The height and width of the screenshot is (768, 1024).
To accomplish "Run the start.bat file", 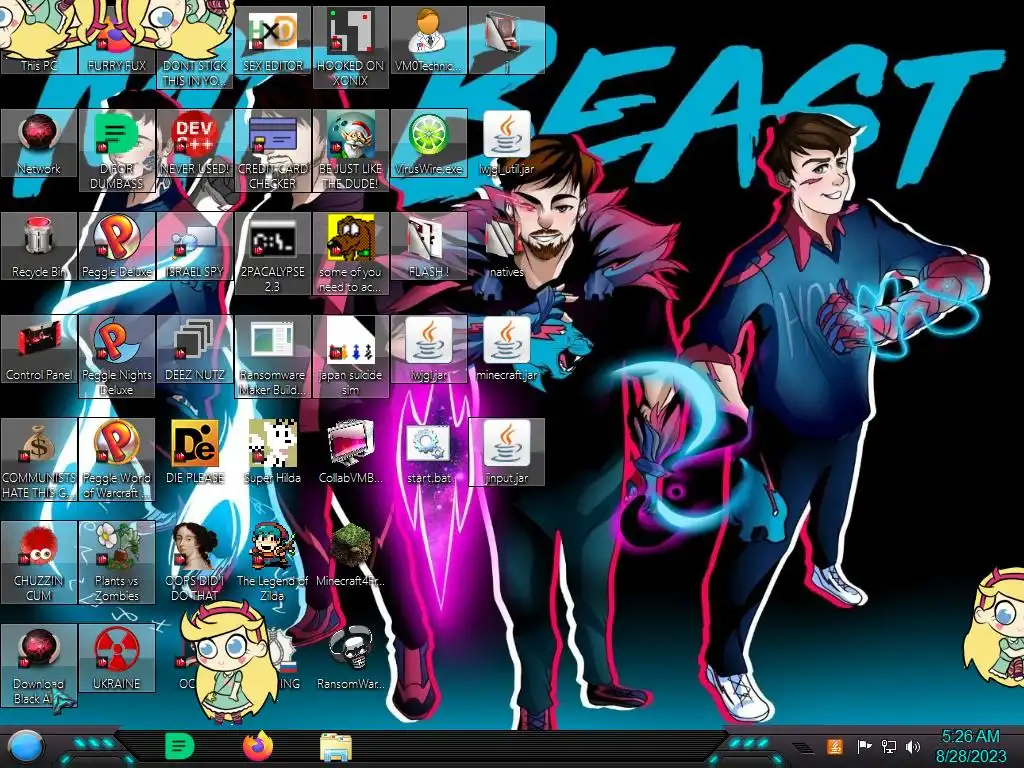I will [x=428, y=453].
